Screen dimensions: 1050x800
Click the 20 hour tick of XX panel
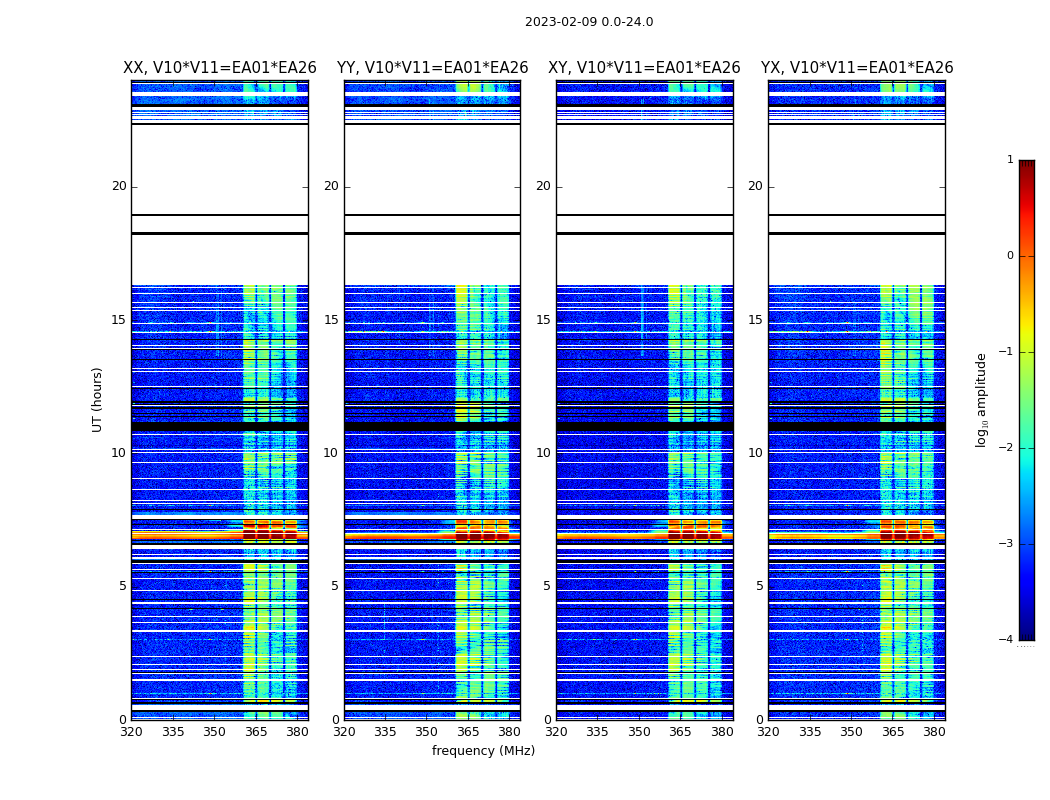[x=119, y=186]
